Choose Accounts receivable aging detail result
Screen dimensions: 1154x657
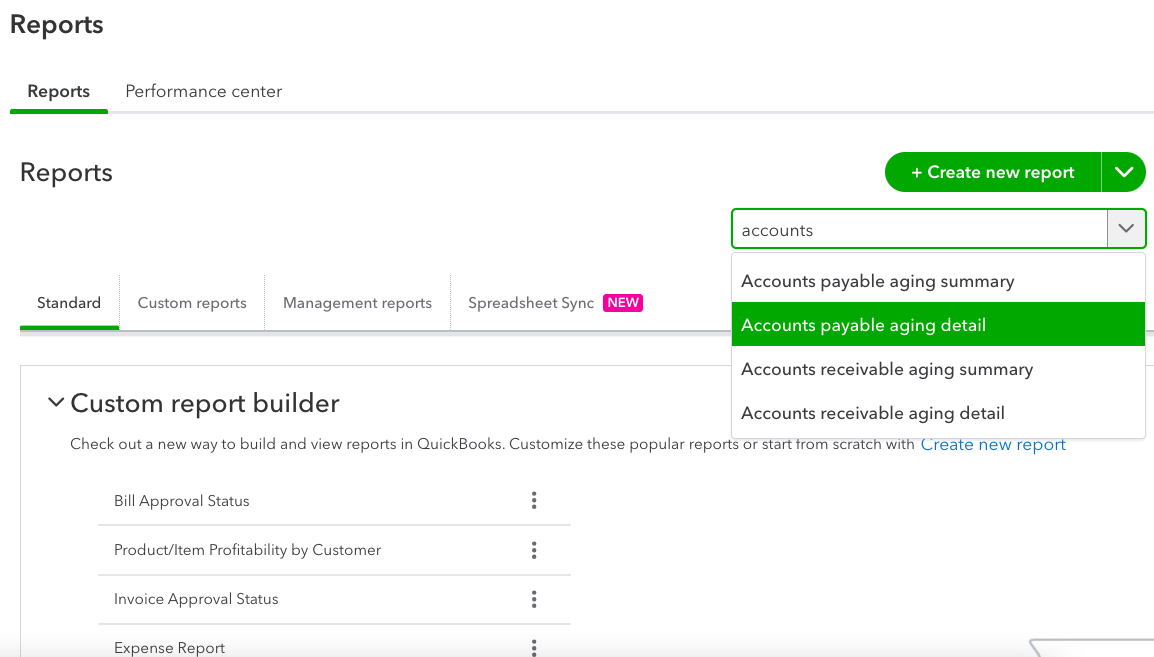tap(872, 413)
